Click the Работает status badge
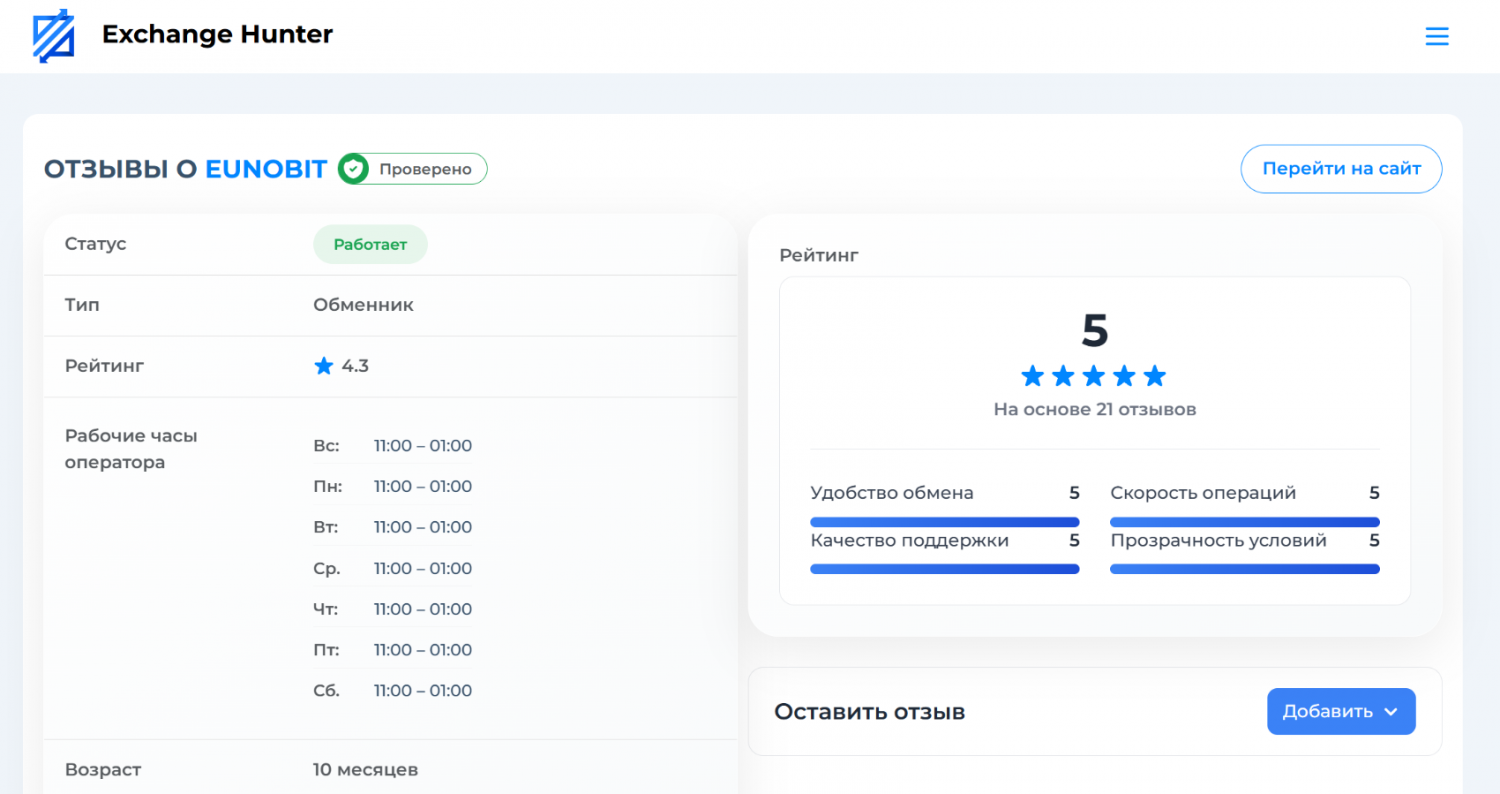 pos(370,244)
